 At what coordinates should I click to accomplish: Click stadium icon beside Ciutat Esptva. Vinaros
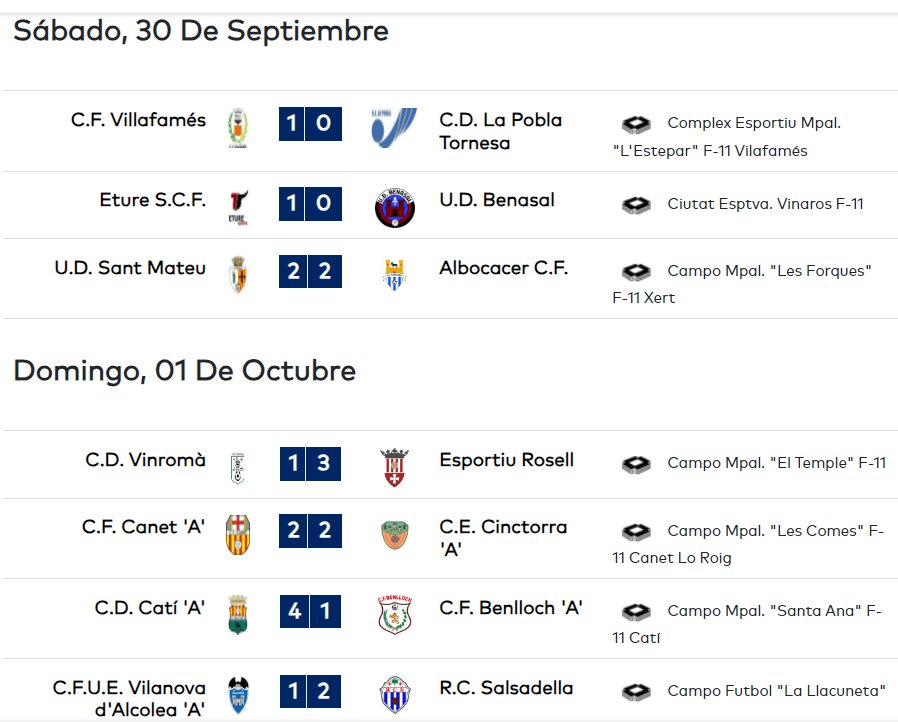636,204
